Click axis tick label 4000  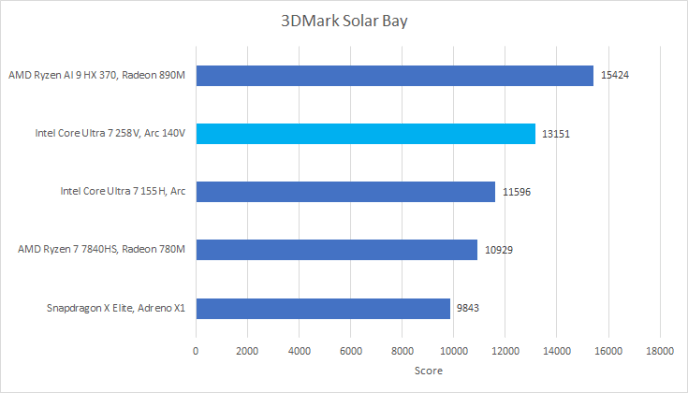click(x=299, y=351)
